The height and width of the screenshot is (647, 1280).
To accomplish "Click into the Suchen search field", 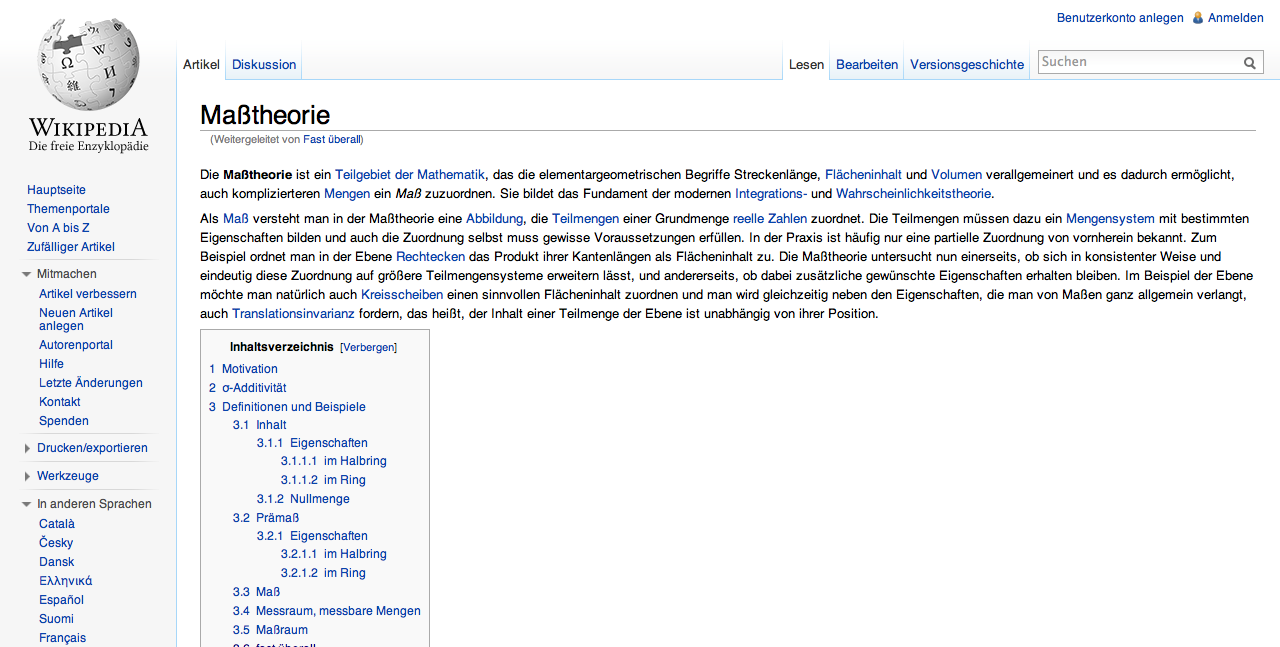I will click(x=1139, y=62).
